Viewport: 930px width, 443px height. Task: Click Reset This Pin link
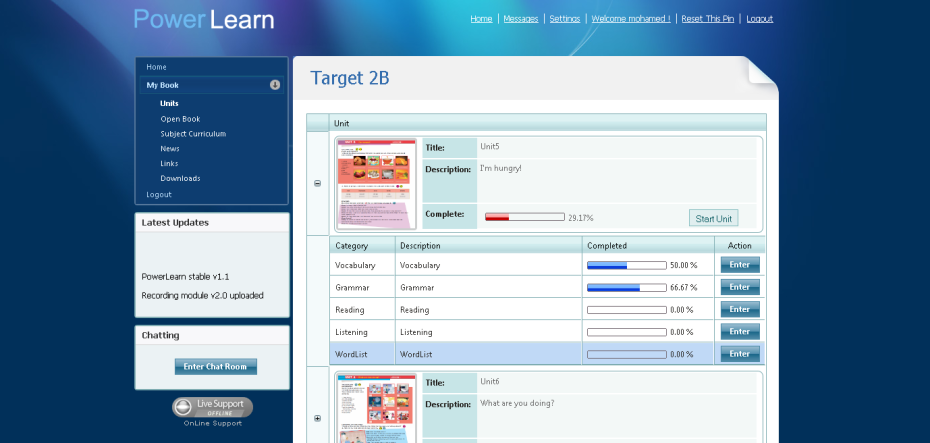[706, 19]
